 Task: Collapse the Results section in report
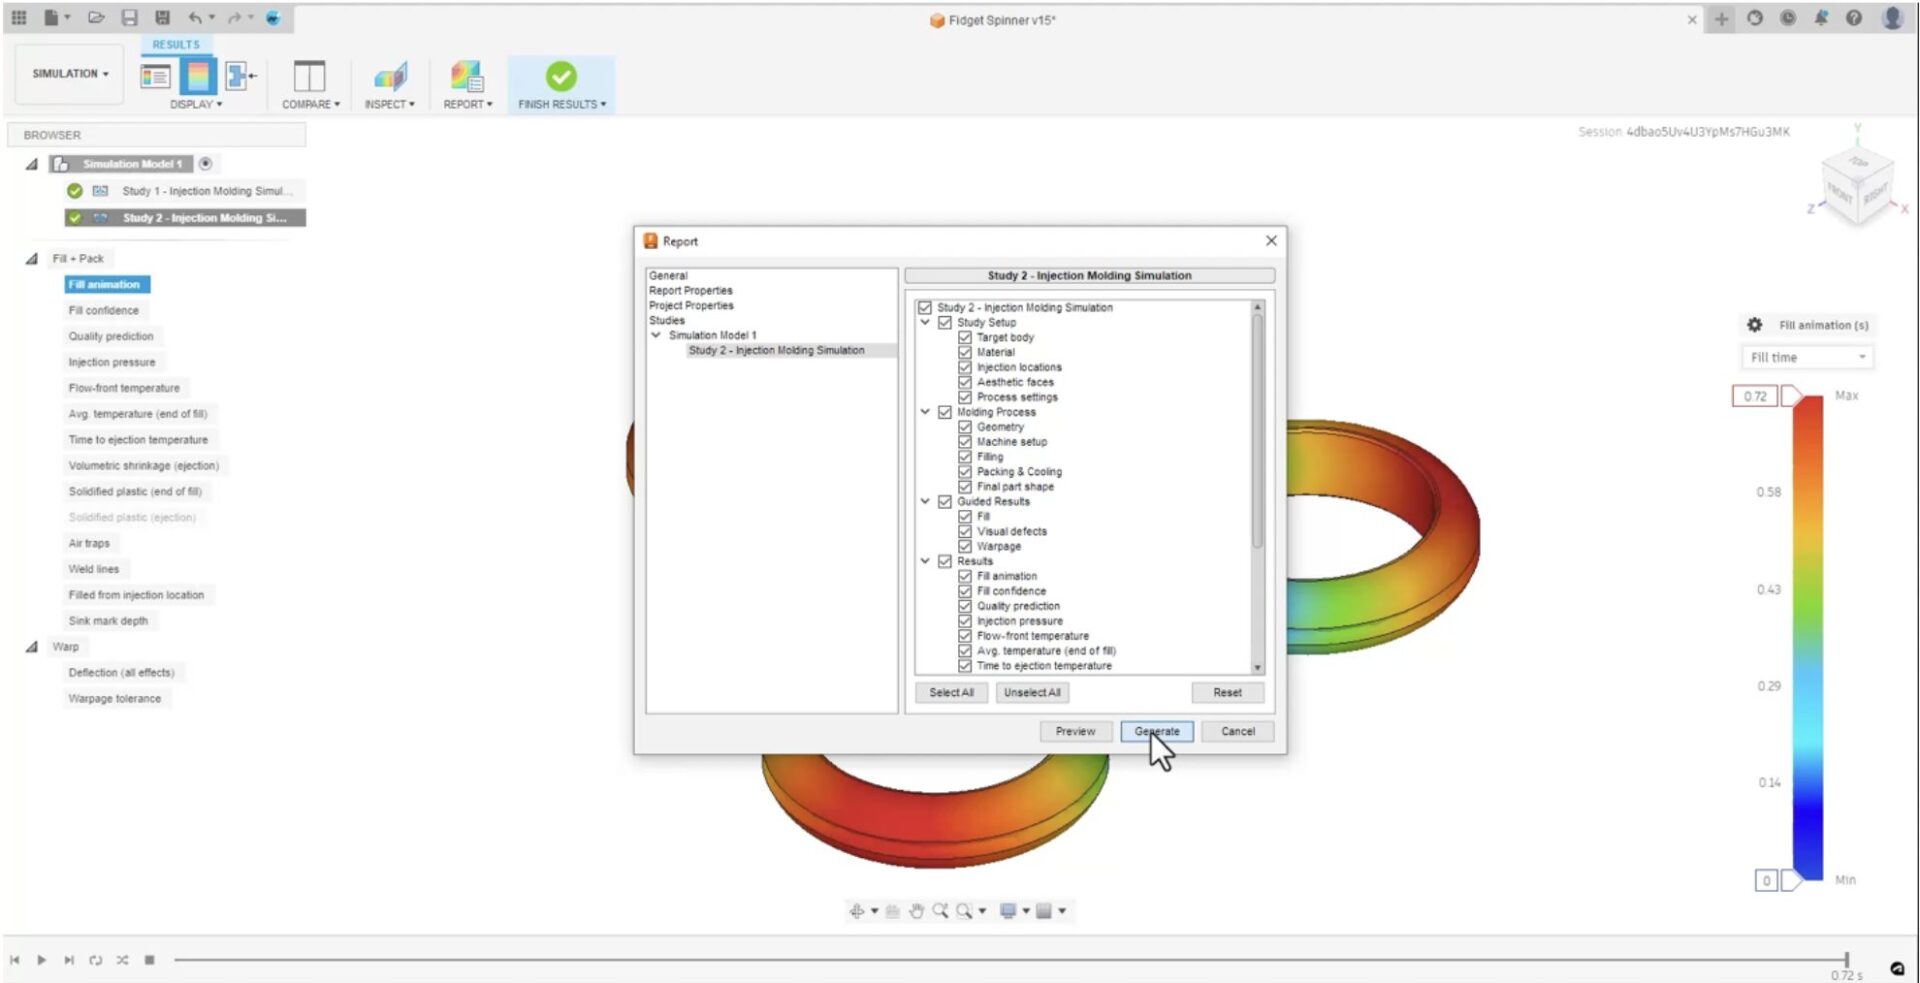[925, 561]
